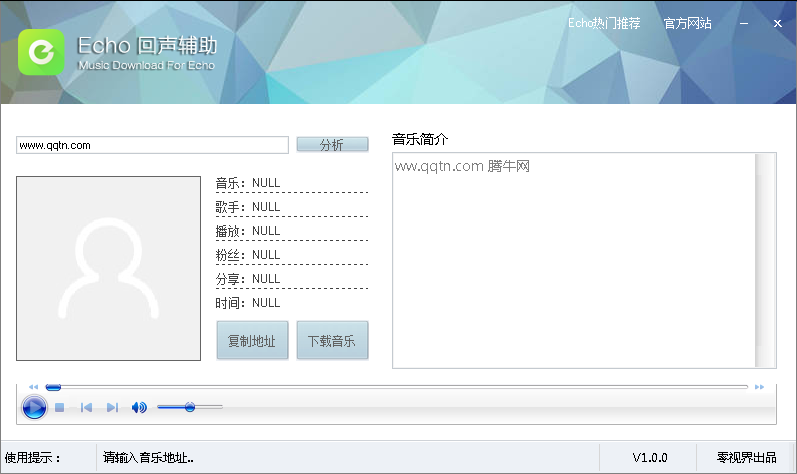Focus the music URL input field

point(152,145)
